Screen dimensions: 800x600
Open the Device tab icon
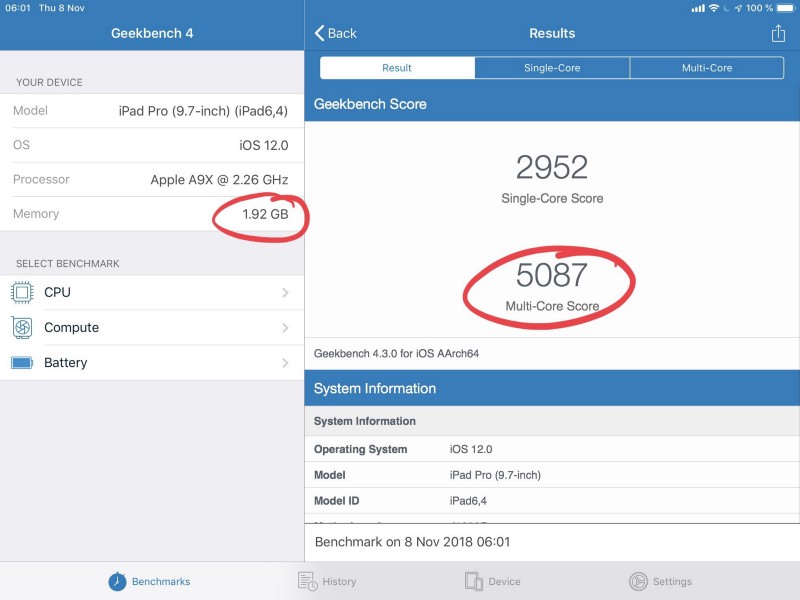click(473, 581)
